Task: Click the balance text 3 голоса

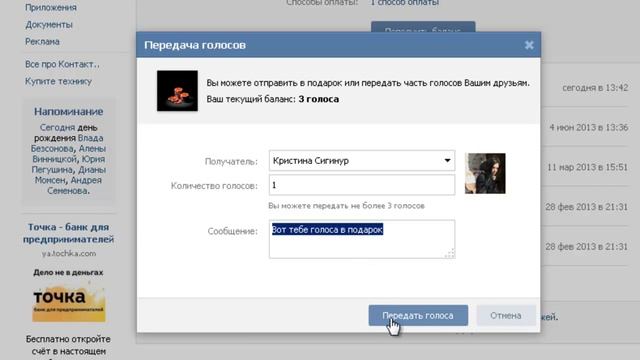Action: tap(318, 99)
